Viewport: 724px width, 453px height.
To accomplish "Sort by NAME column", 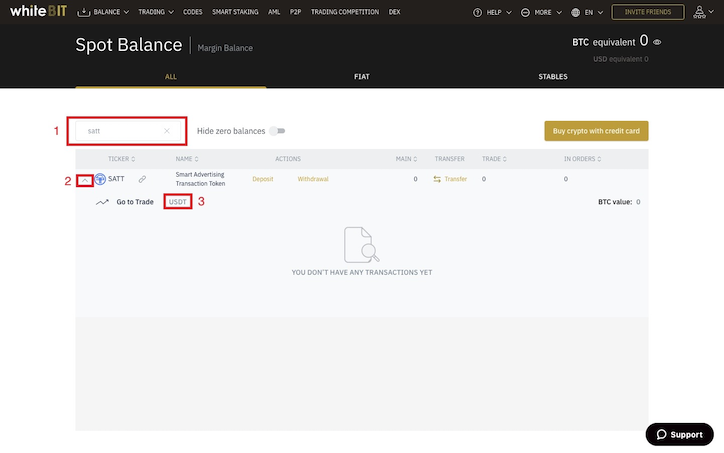I will tap(187, 159).
